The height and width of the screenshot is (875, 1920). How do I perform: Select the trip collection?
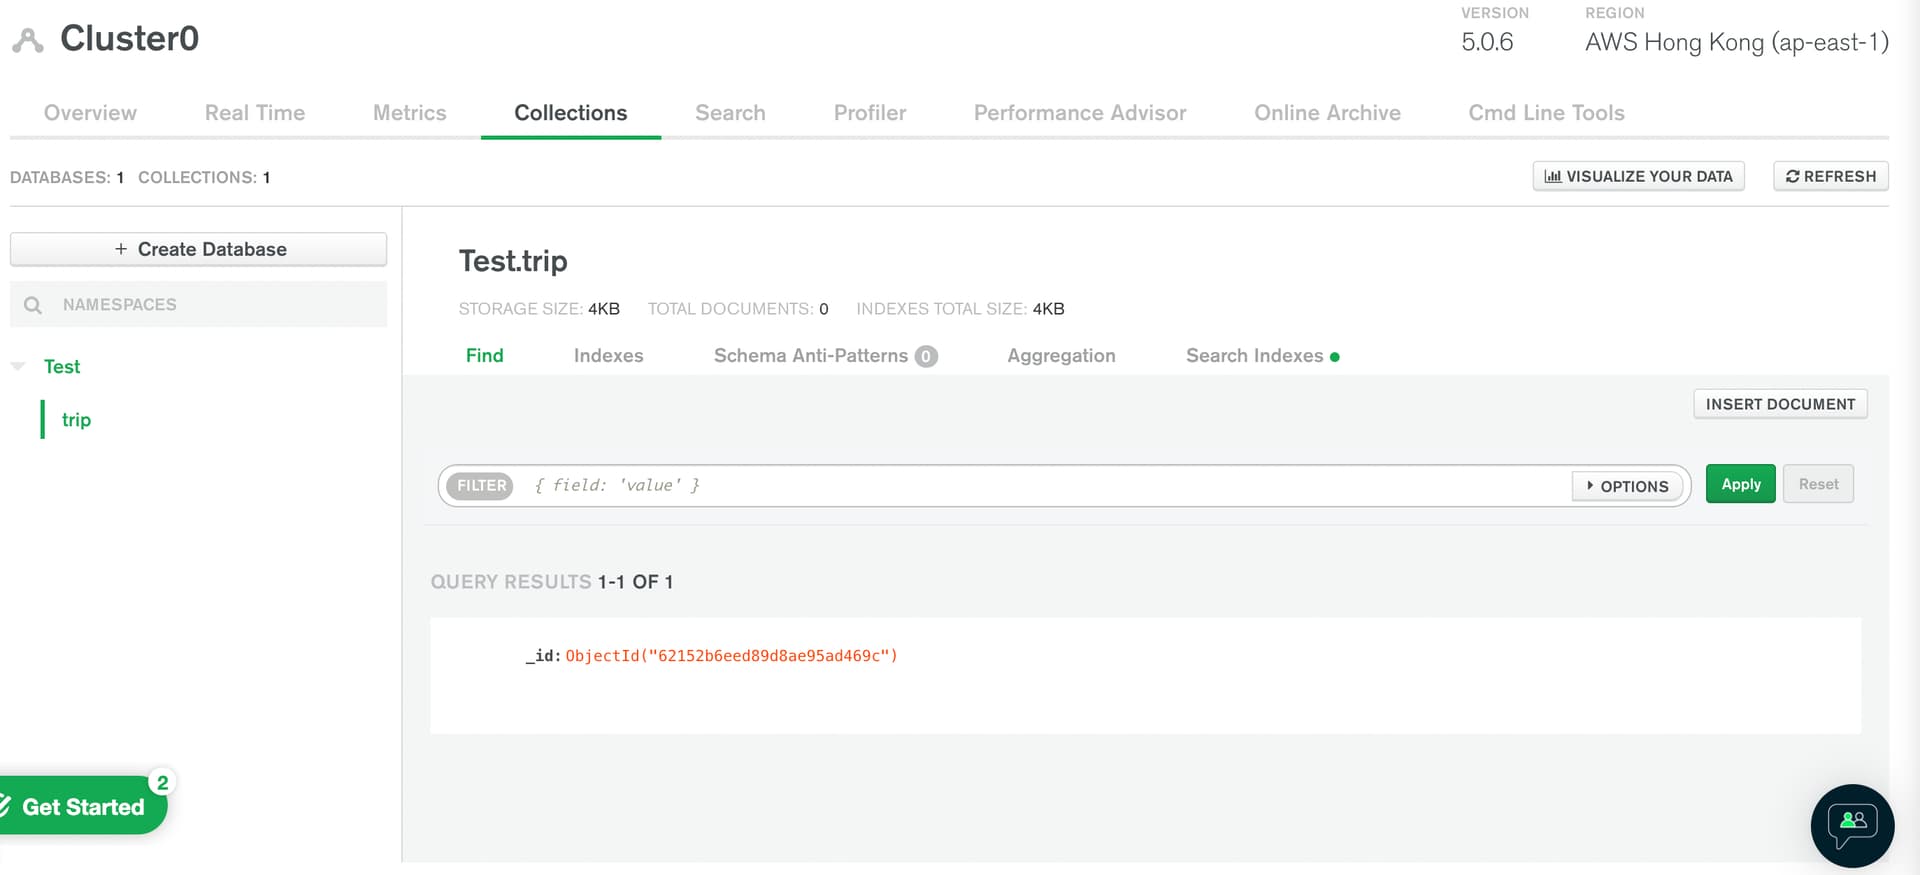pos(76,420)
